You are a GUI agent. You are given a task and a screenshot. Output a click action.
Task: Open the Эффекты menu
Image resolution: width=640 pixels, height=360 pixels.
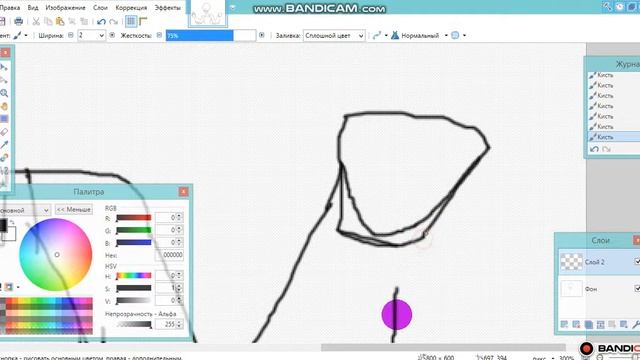point(167,7)
